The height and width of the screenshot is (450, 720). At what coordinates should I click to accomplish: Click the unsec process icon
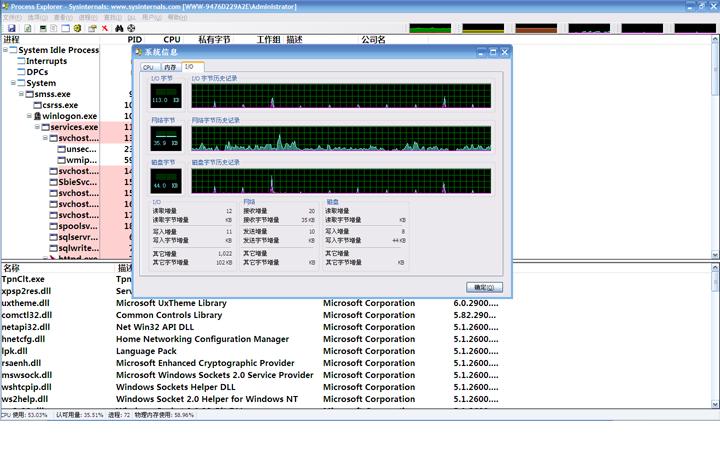(62, 149)
